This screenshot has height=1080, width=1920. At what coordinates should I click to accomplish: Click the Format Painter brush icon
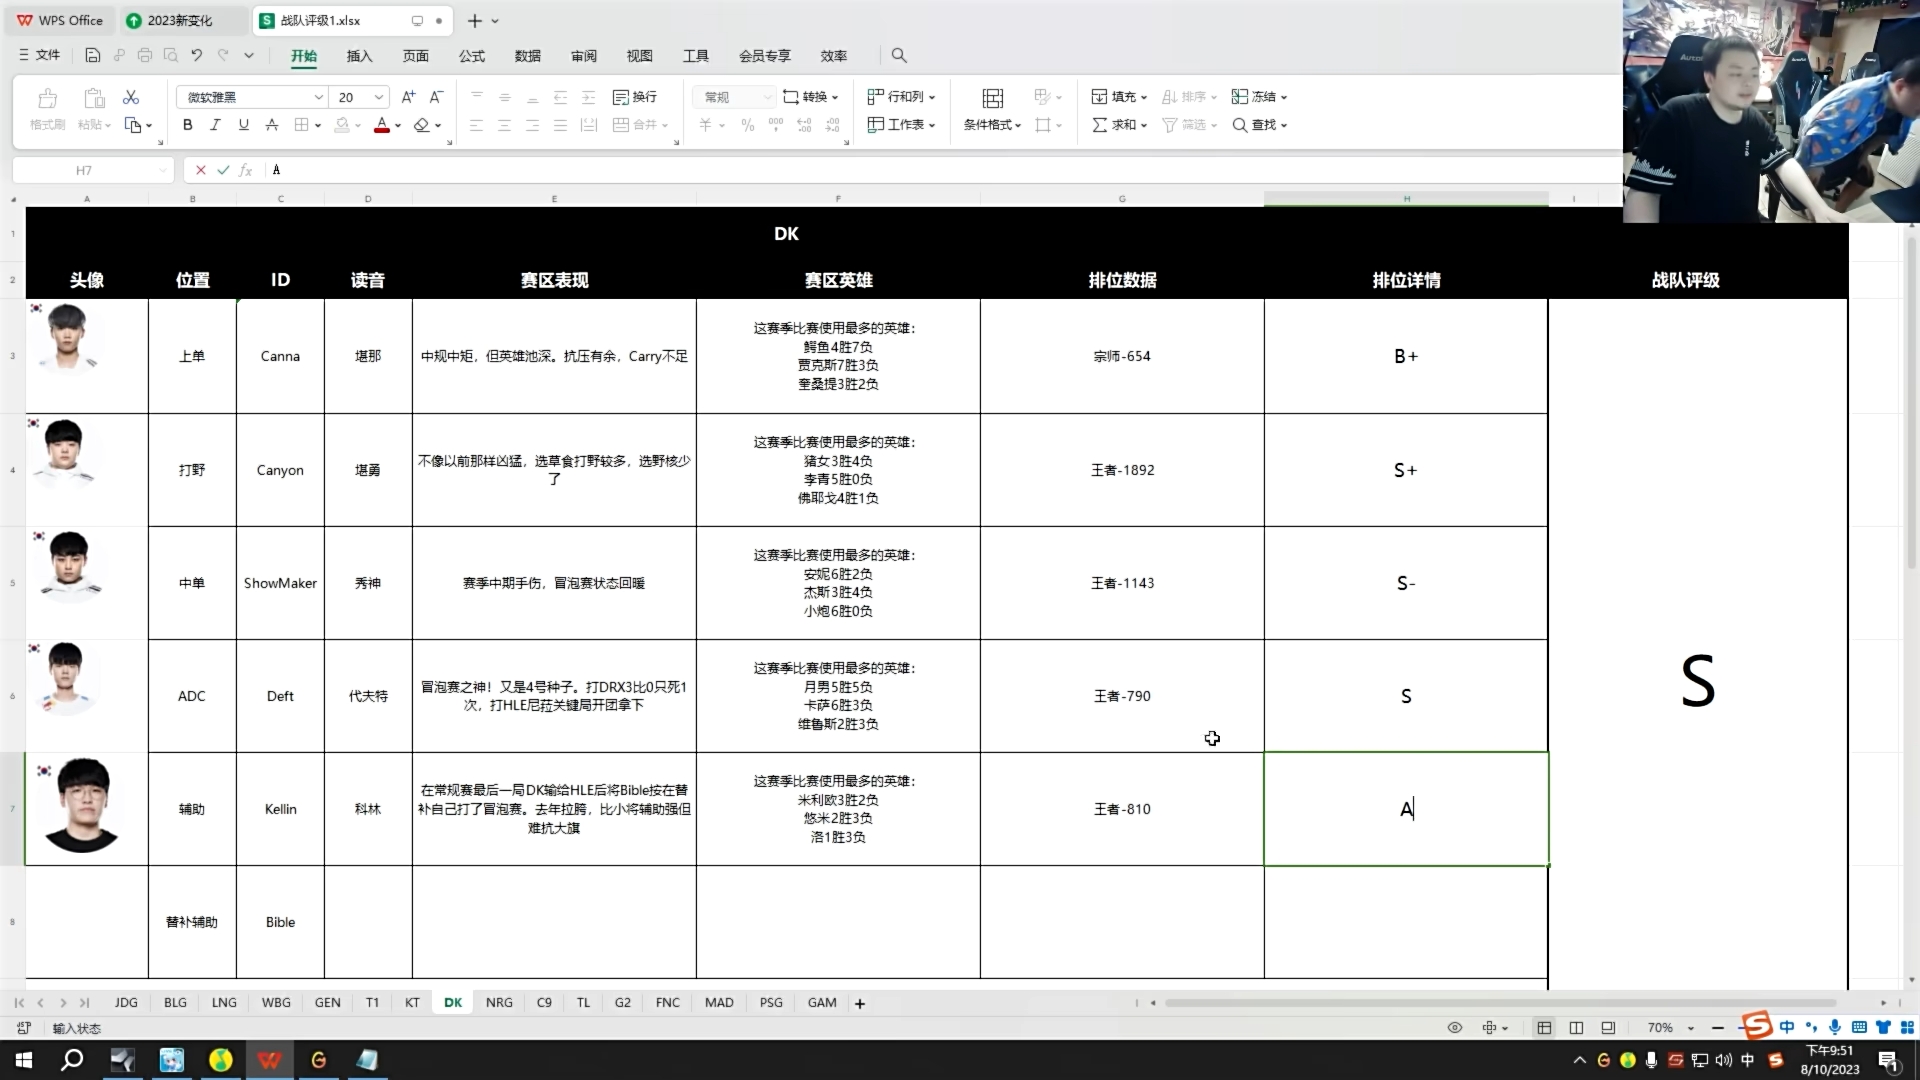click(47, 98)
